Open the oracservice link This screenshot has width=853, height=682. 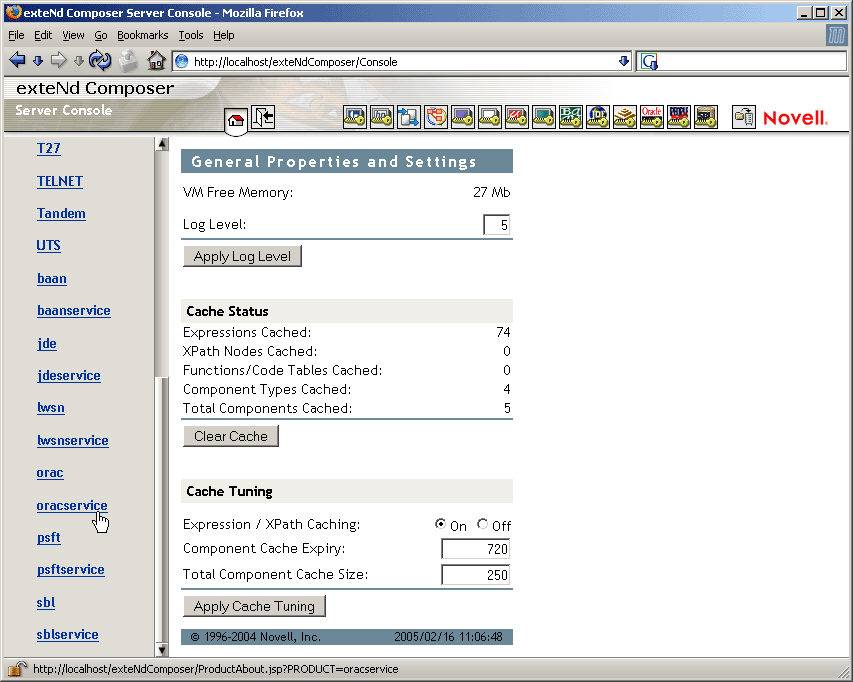[72, 505]
